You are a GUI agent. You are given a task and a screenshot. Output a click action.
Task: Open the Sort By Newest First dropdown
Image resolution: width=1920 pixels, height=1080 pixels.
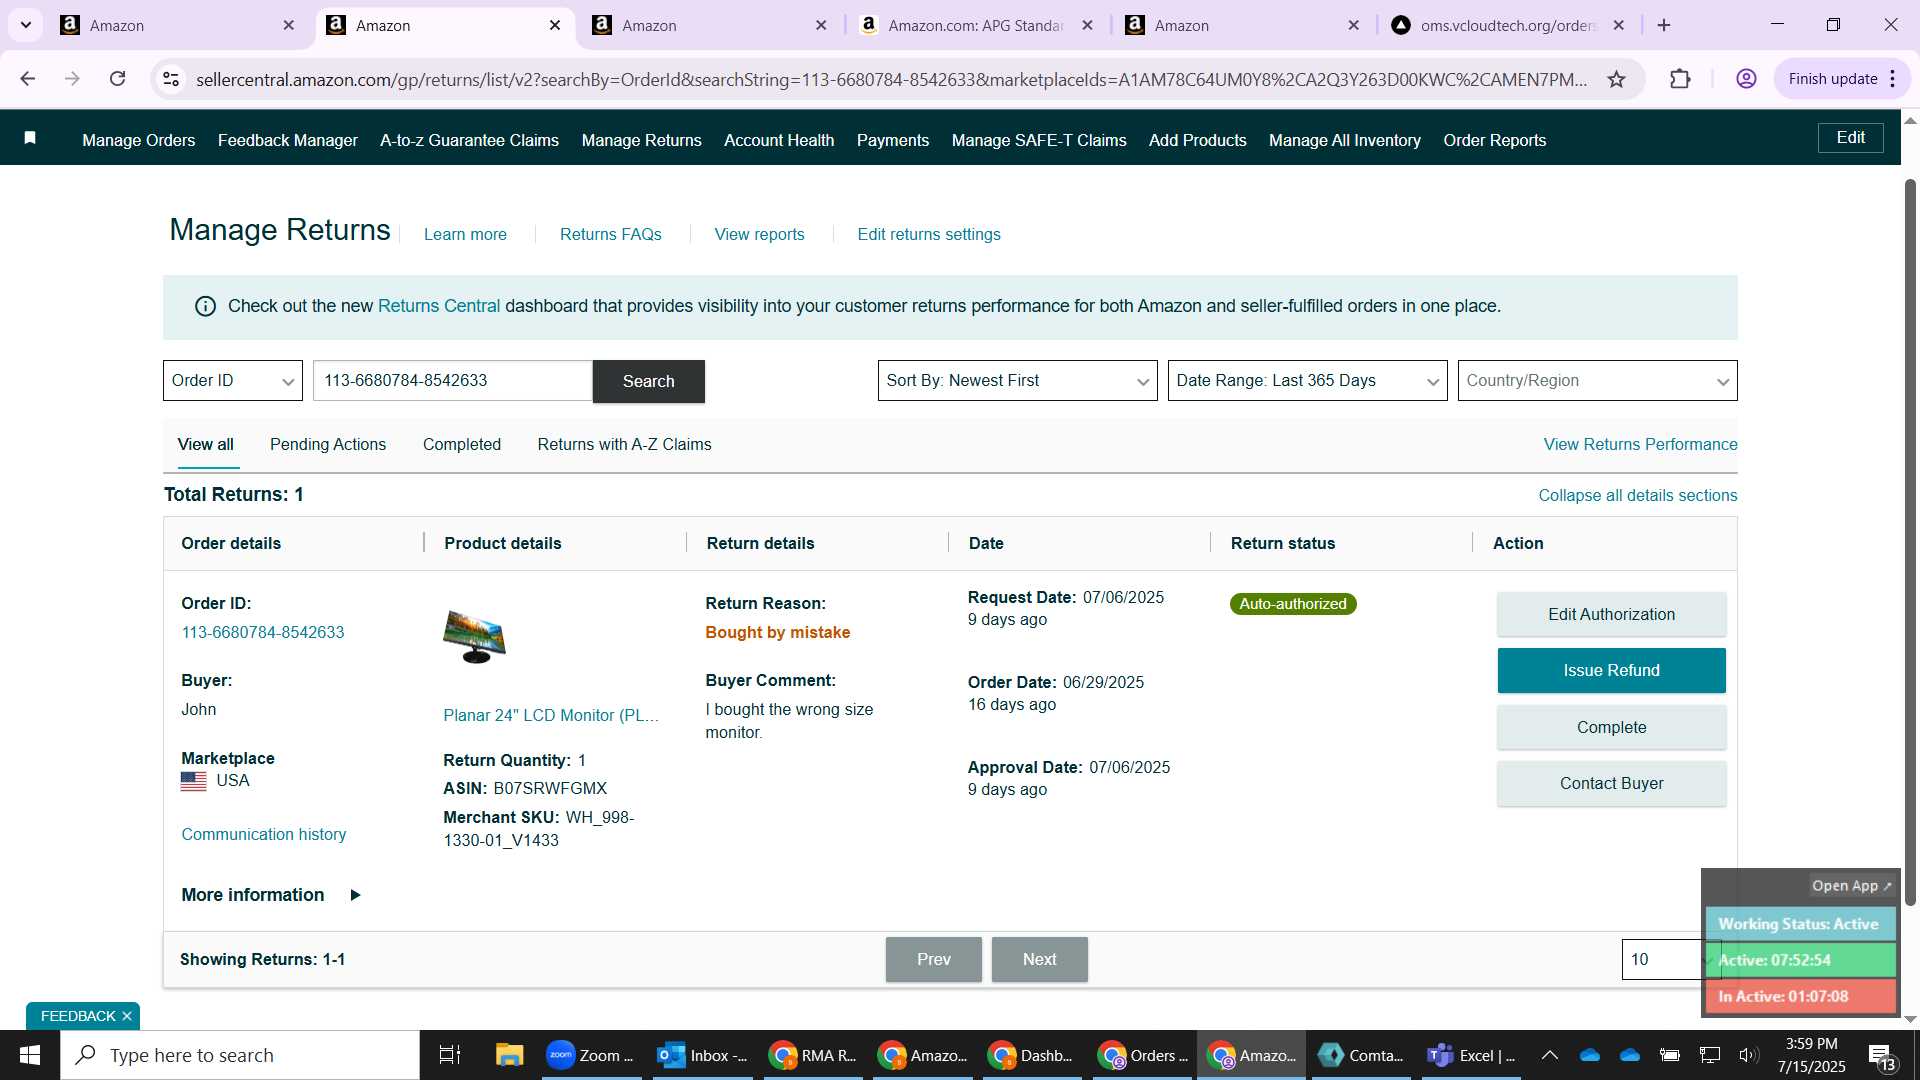tap(1017, 381)
